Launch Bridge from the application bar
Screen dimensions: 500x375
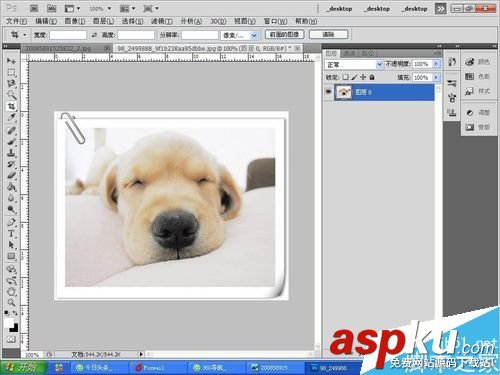tap(34, 8)
